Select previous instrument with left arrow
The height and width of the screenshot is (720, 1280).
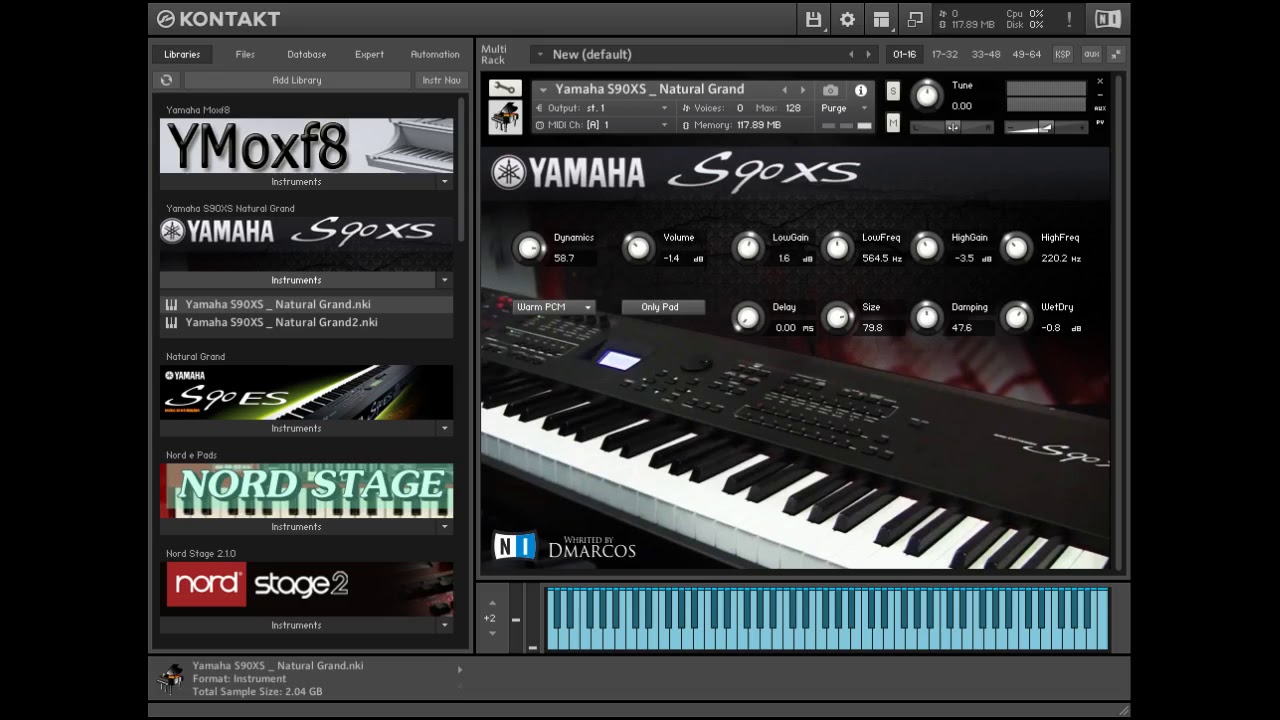click(x=784, y=90)
